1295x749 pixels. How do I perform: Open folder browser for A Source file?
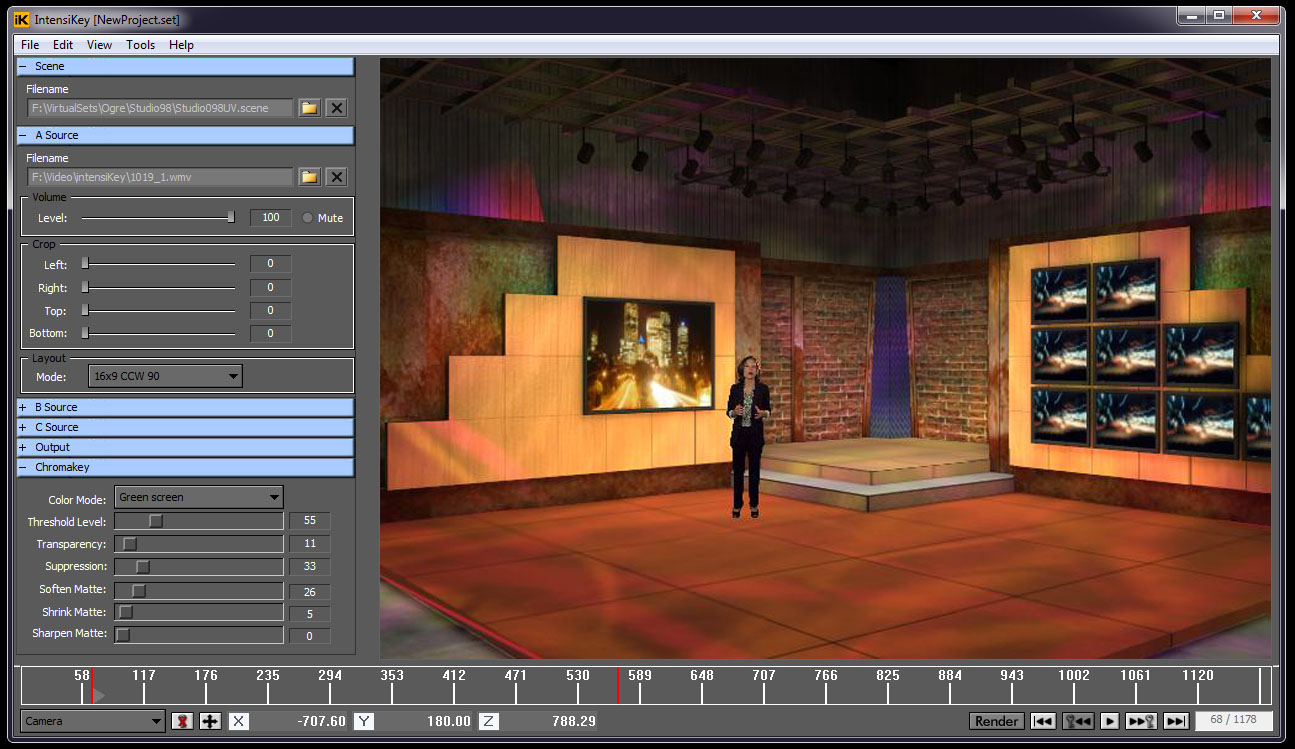[309, 177]
